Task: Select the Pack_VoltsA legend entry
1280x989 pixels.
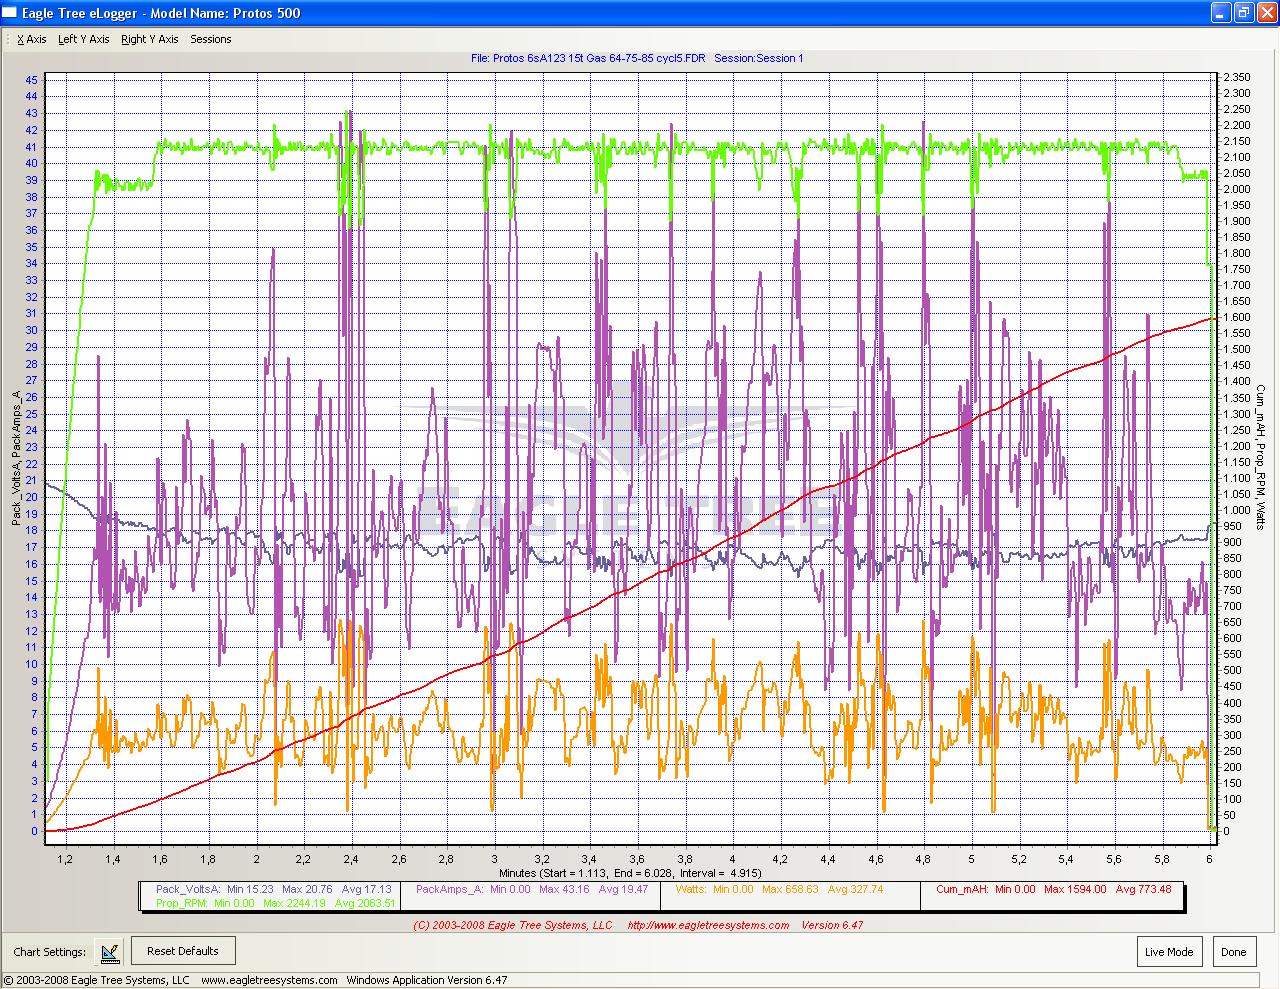Action: pyautogui.click(x=188, y=889)
